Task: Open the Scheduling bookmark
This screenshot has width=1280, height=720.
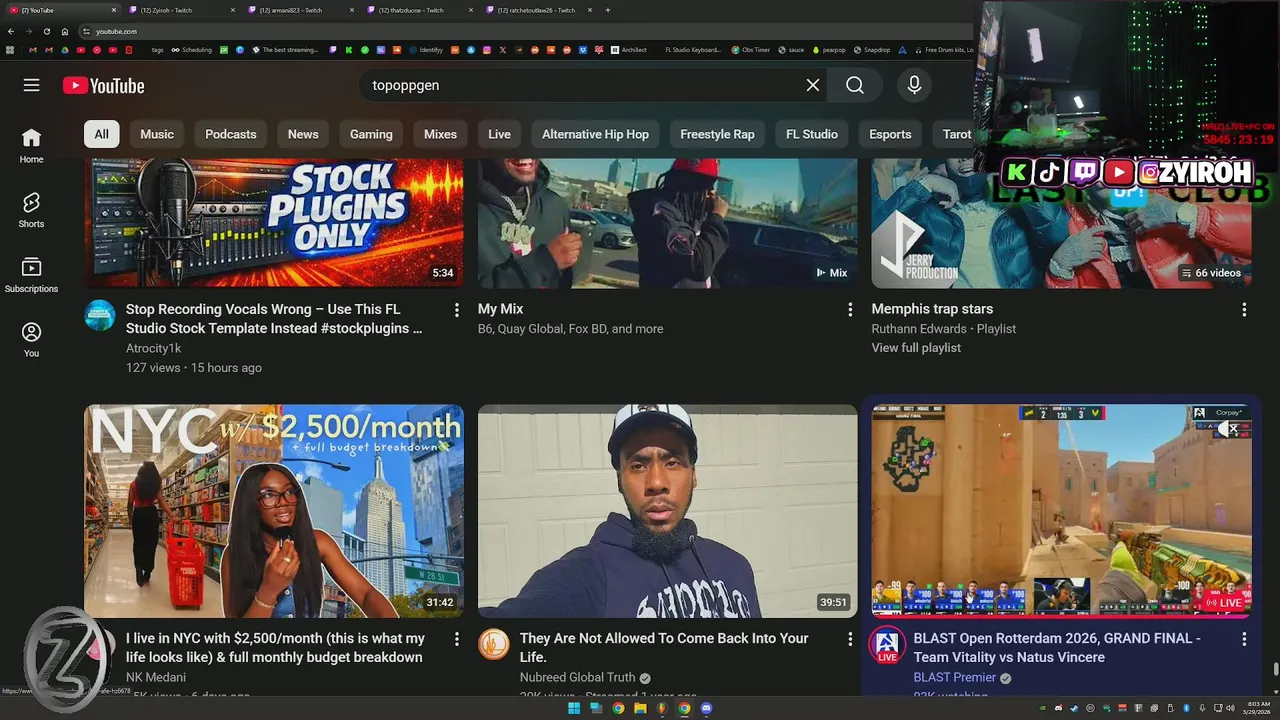Action: tap(191, 49)
